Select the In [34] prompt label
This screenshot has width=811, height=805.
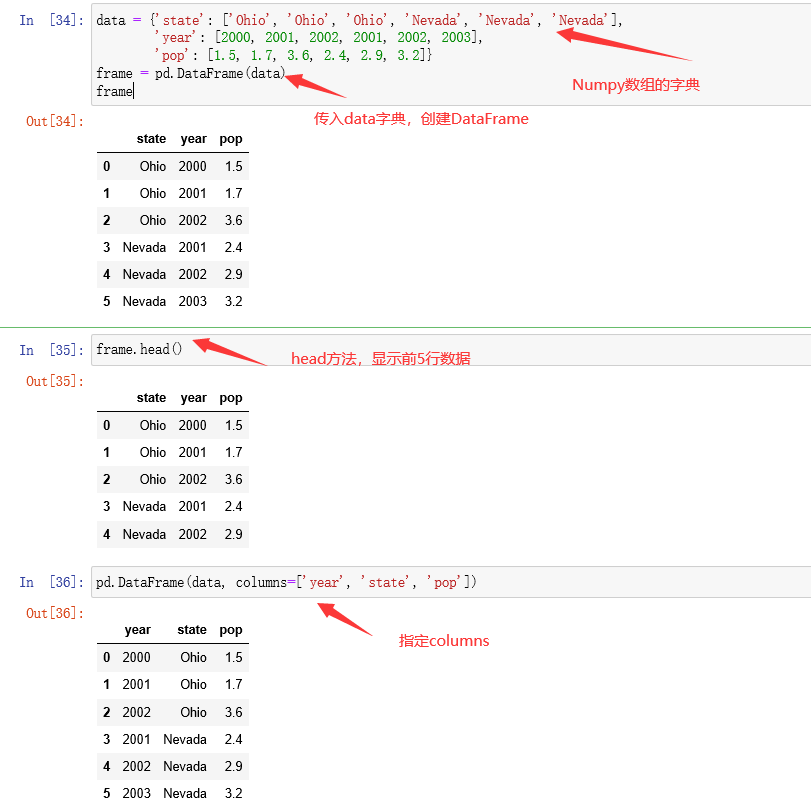(x=51, y=20)
